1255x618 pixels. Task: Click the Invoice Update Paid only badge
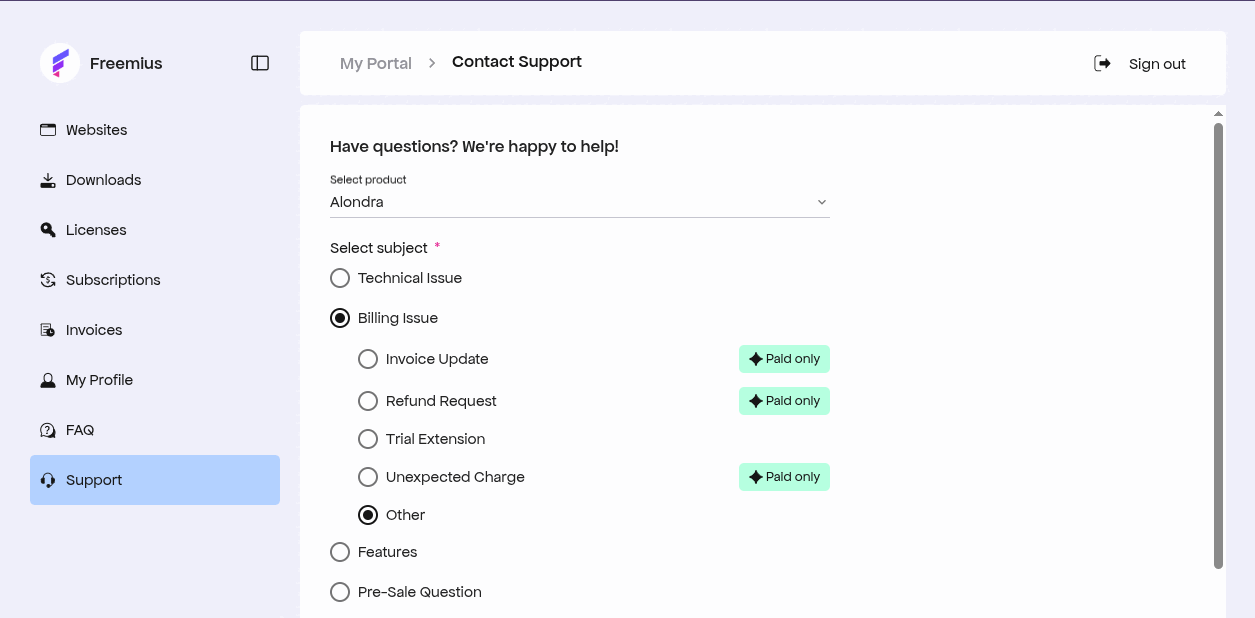tap(784, 359)
